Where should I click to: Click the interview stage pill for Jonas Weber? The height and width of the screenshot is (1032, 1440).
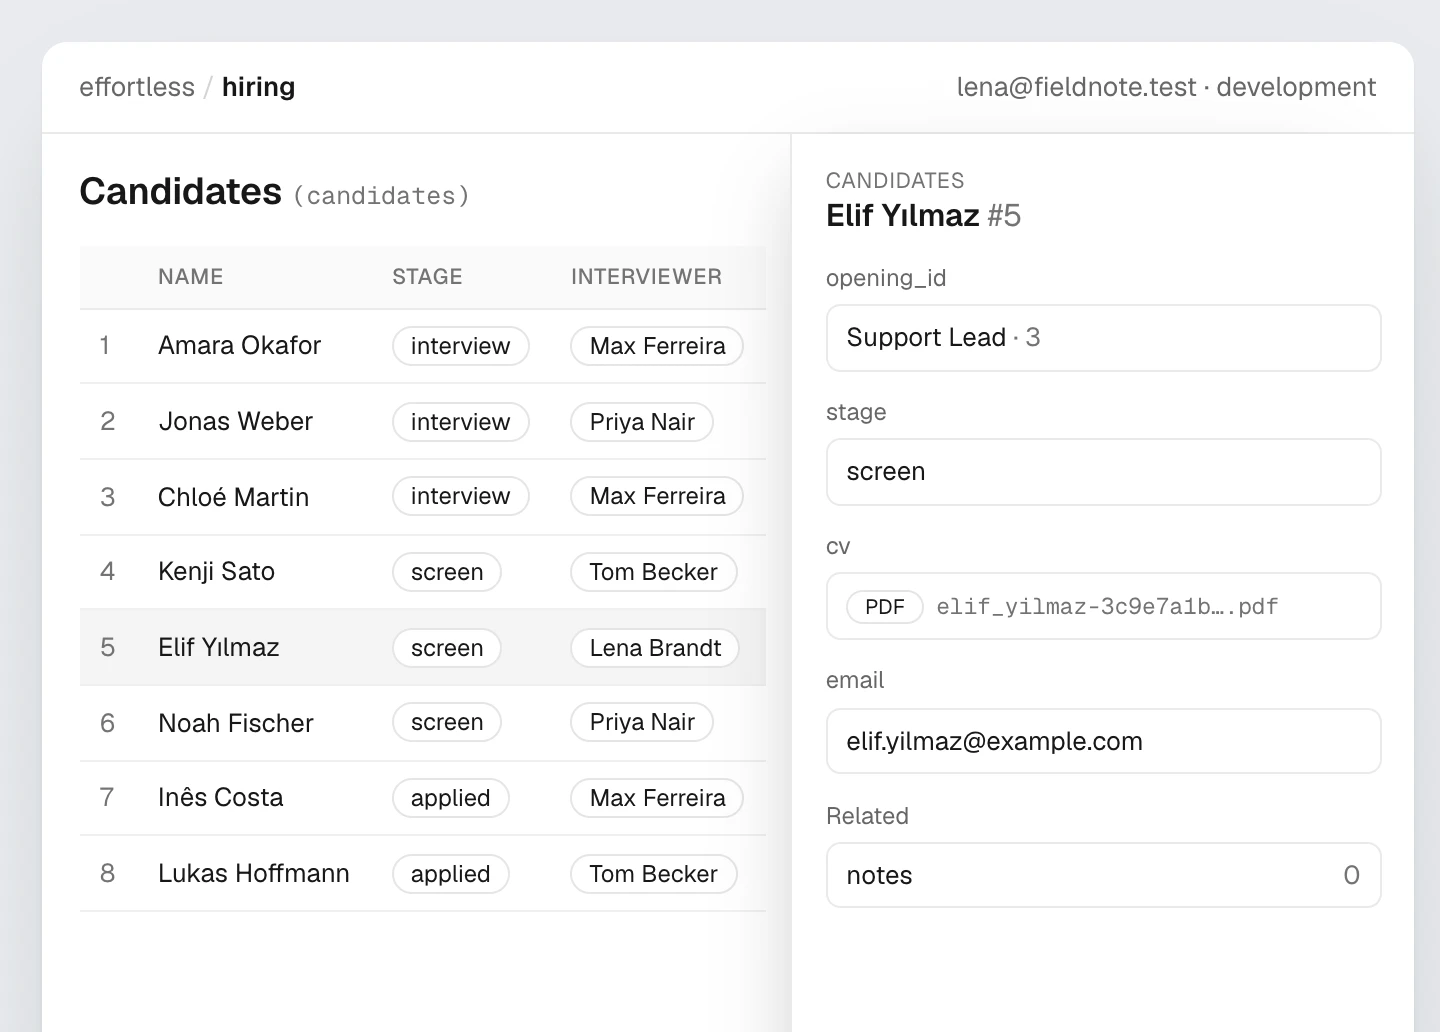[460, 422]
